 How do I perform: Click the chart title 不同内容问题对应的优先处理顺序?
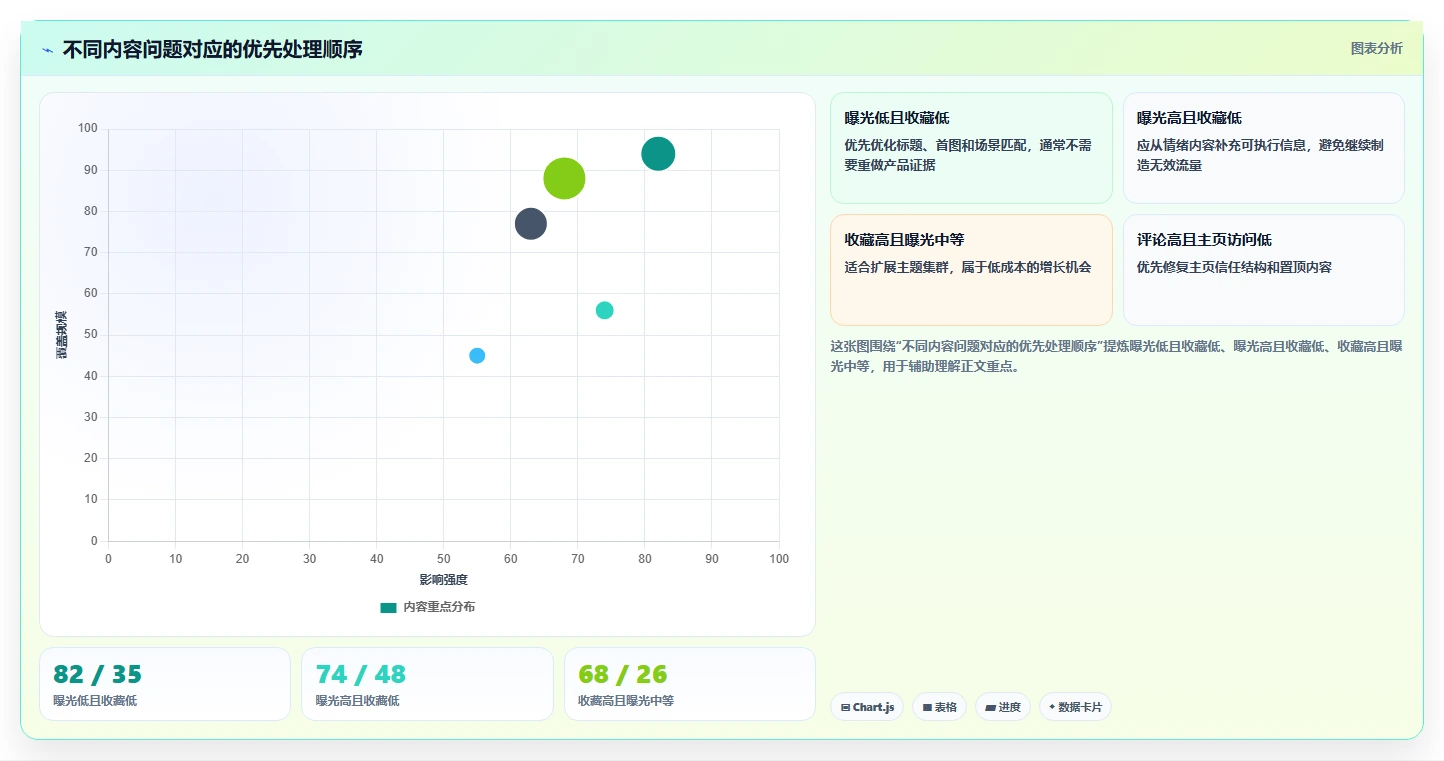point(212,49)
